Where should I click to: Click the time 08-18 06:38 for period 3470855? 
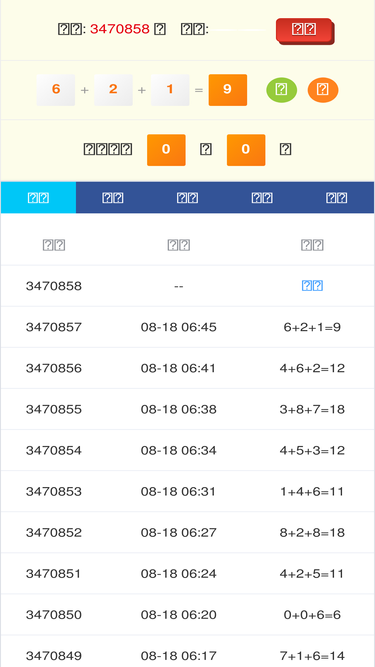[179, 409]
